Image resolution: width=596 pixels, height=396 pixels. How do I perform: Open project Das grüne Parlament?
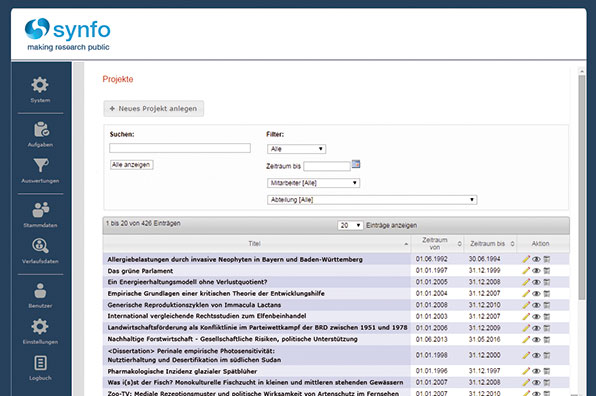click(140, 271)
